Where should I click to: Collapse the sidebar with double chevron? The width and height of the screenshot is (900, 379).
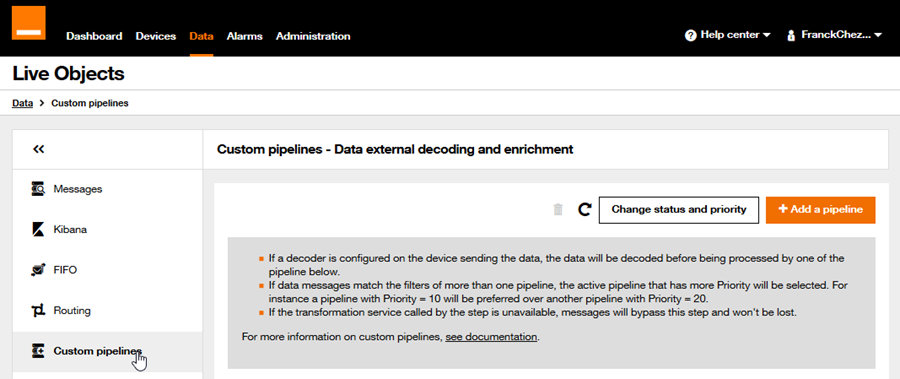pos(38,149)
